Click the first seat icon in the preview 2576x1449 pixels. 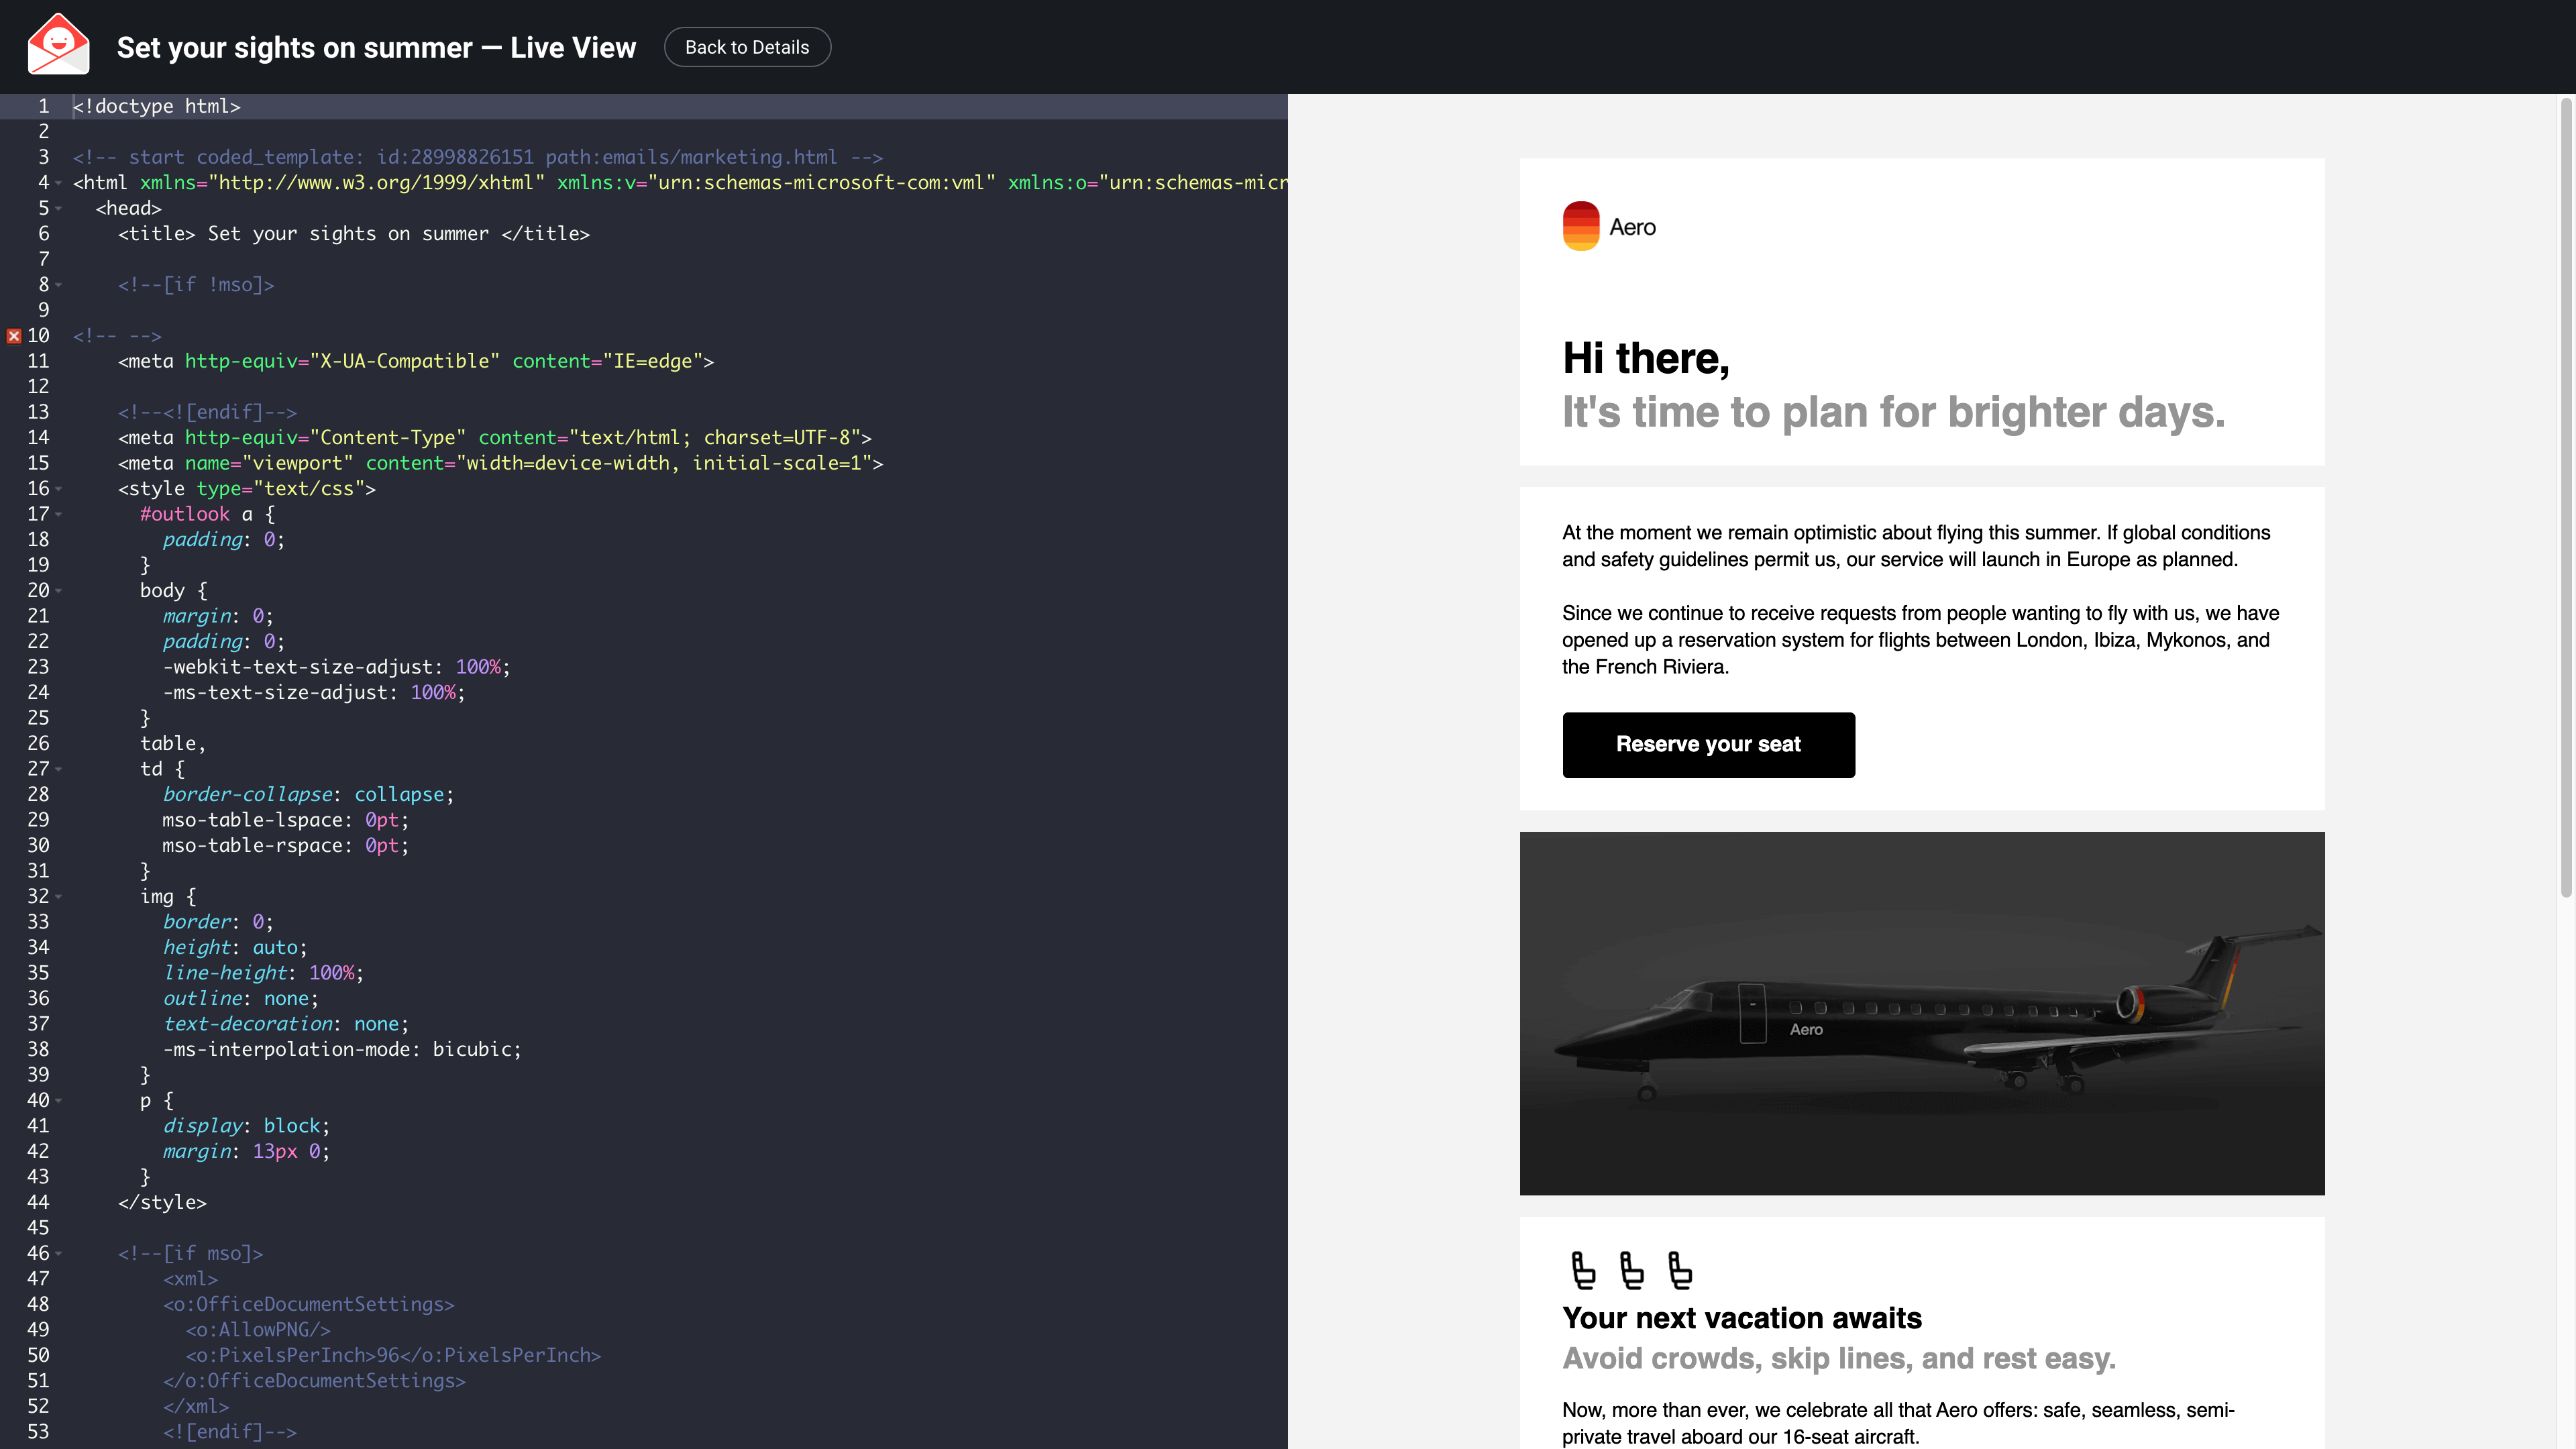(x=1583, y=1270)
